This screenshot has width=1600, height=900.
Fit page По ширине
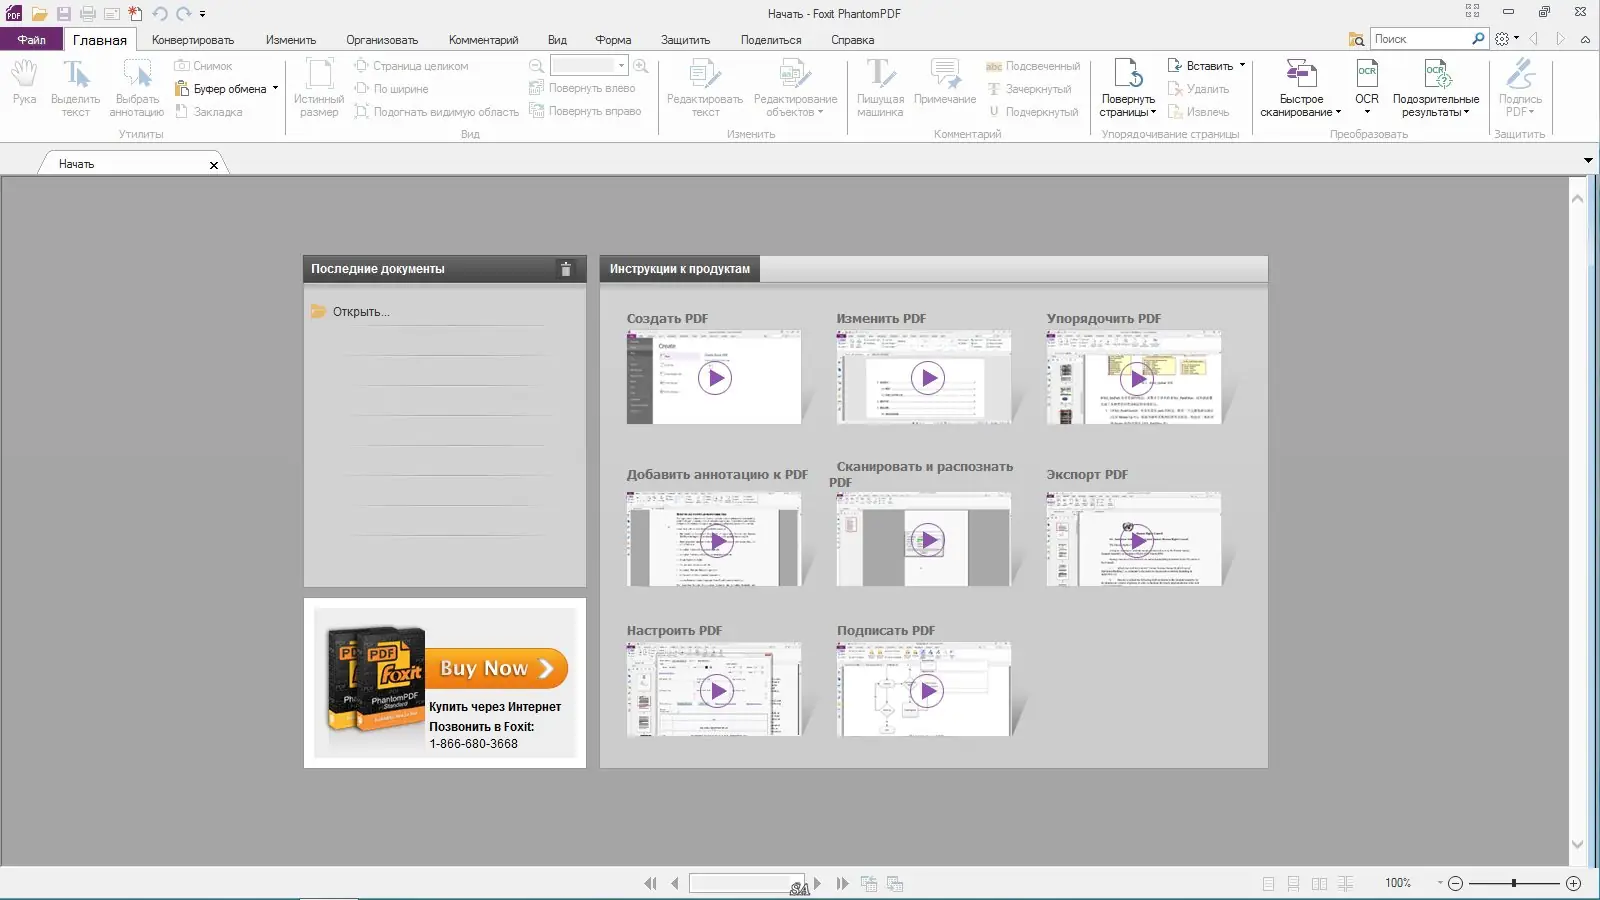tap(391, 89)
